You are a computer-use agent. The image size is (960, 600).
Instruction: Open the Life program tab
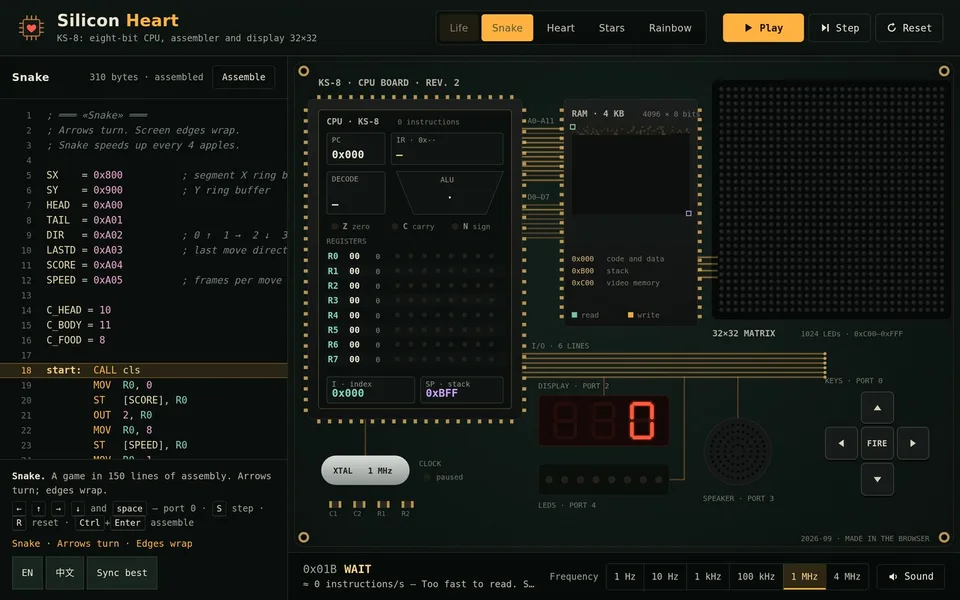(x=459, y=28)
